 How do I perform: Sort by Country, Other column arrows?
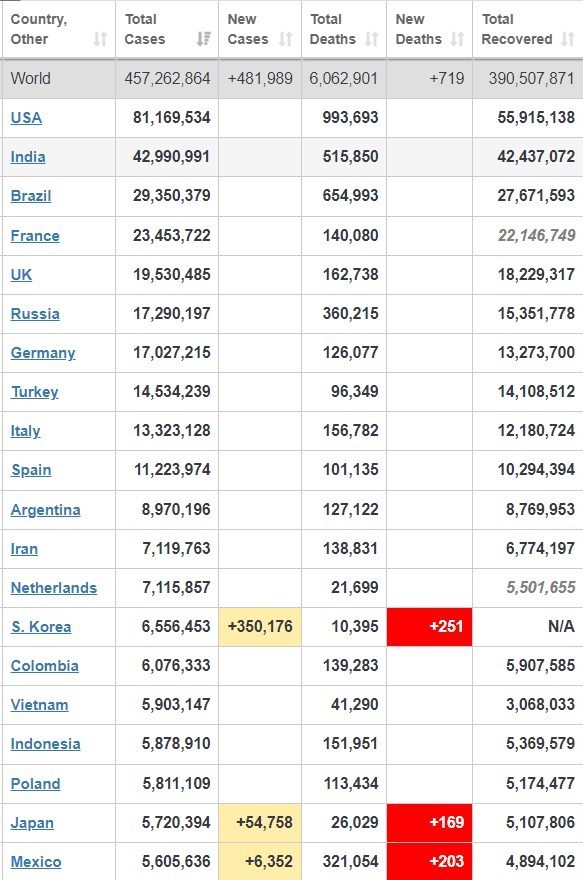pos(100,39)
